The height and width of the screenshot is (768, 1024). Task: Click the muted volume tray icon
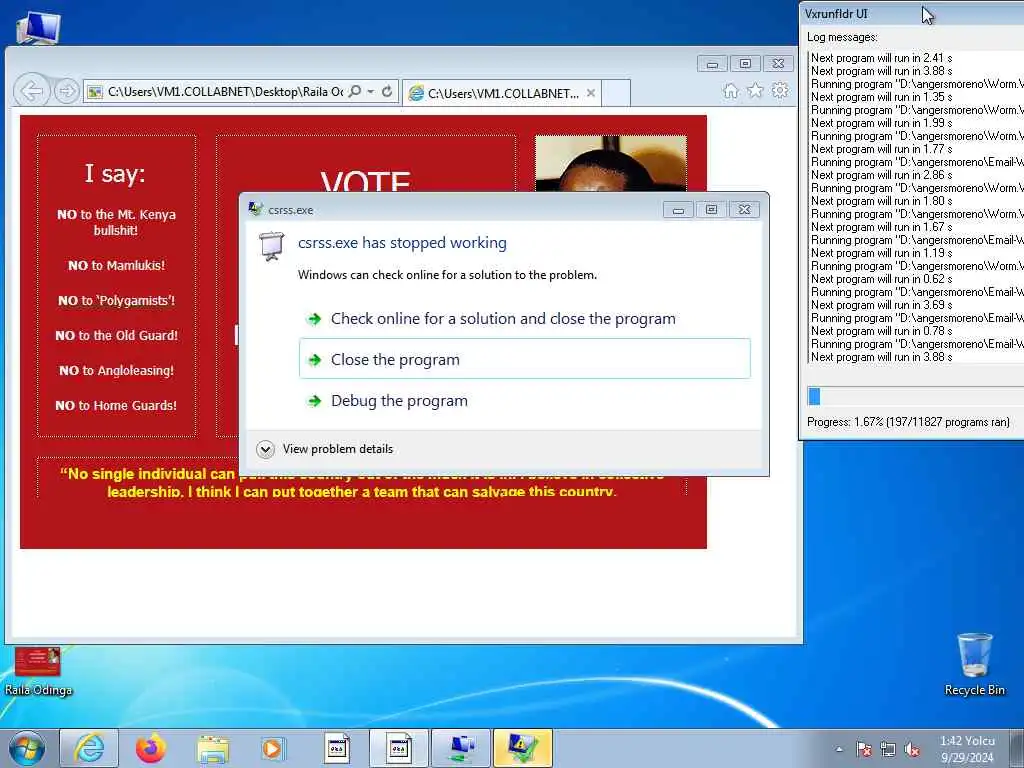(x=912, y=750)
